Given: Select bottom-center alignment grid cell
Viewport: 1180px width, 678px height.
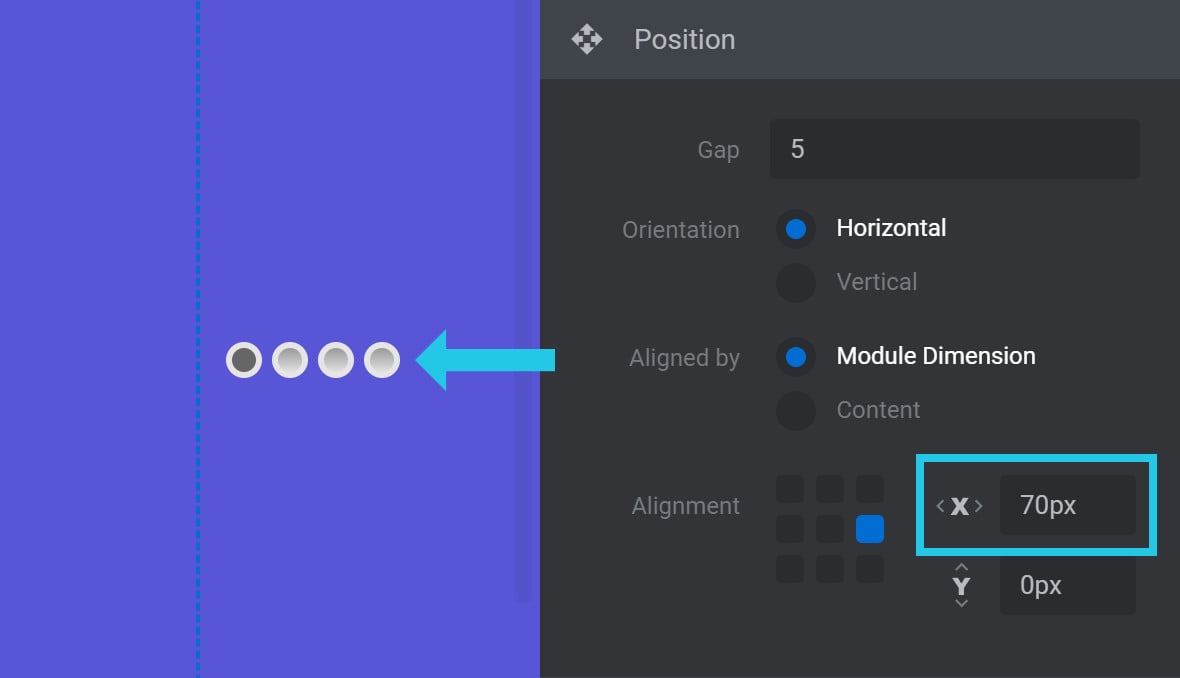Looking at the screenshot, I should click(x=830, y=569).
